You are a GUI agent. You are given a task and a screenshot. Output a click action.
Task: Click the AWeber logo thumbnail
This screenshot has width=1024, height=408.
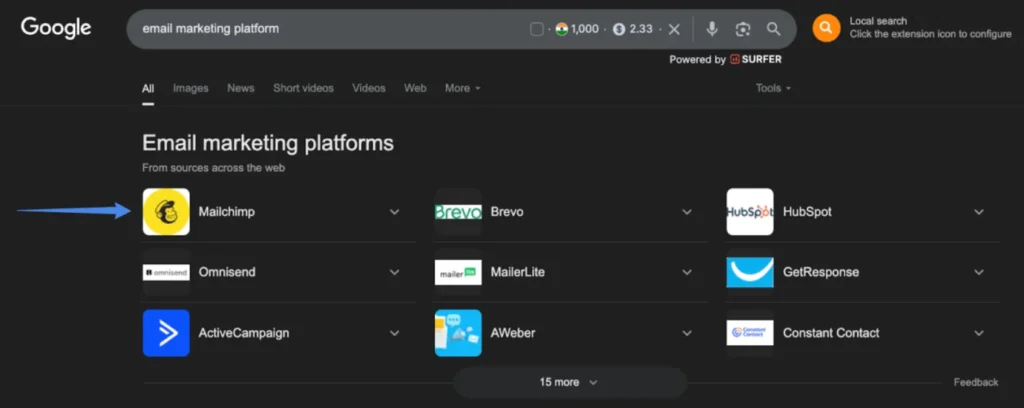point(458,333)
